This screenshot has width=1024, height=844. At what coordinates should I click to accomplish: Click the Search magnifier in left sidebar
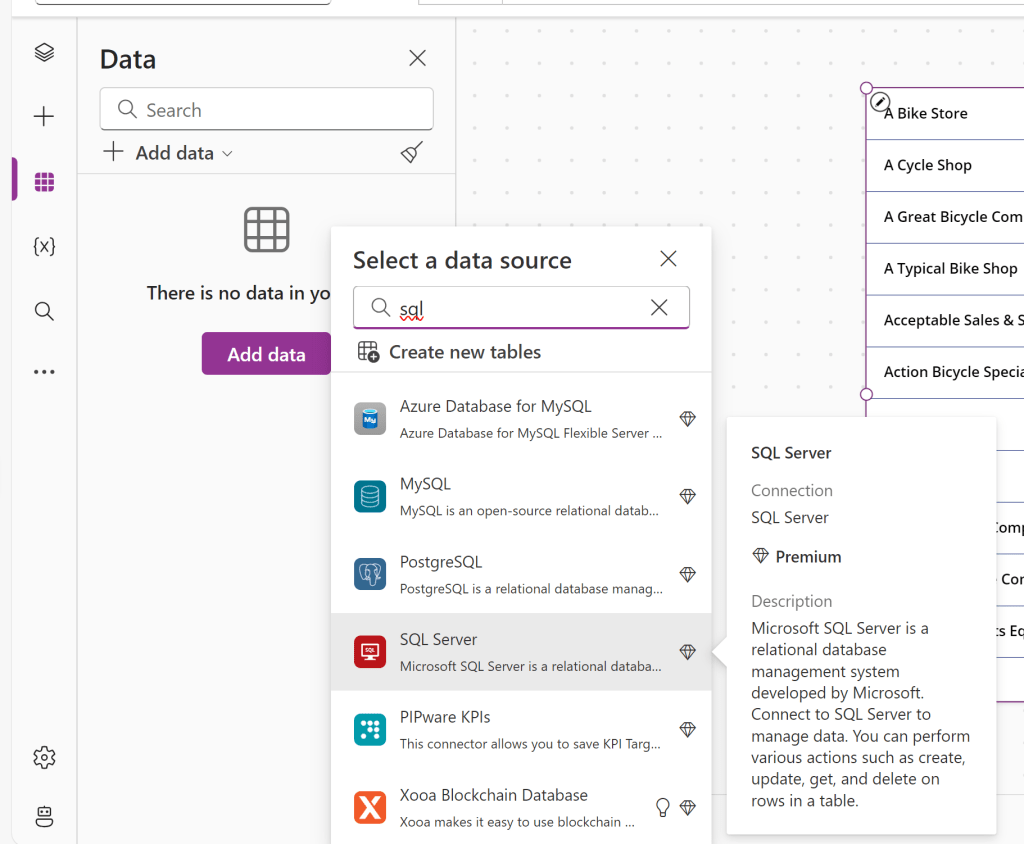(x=44, y=311)
